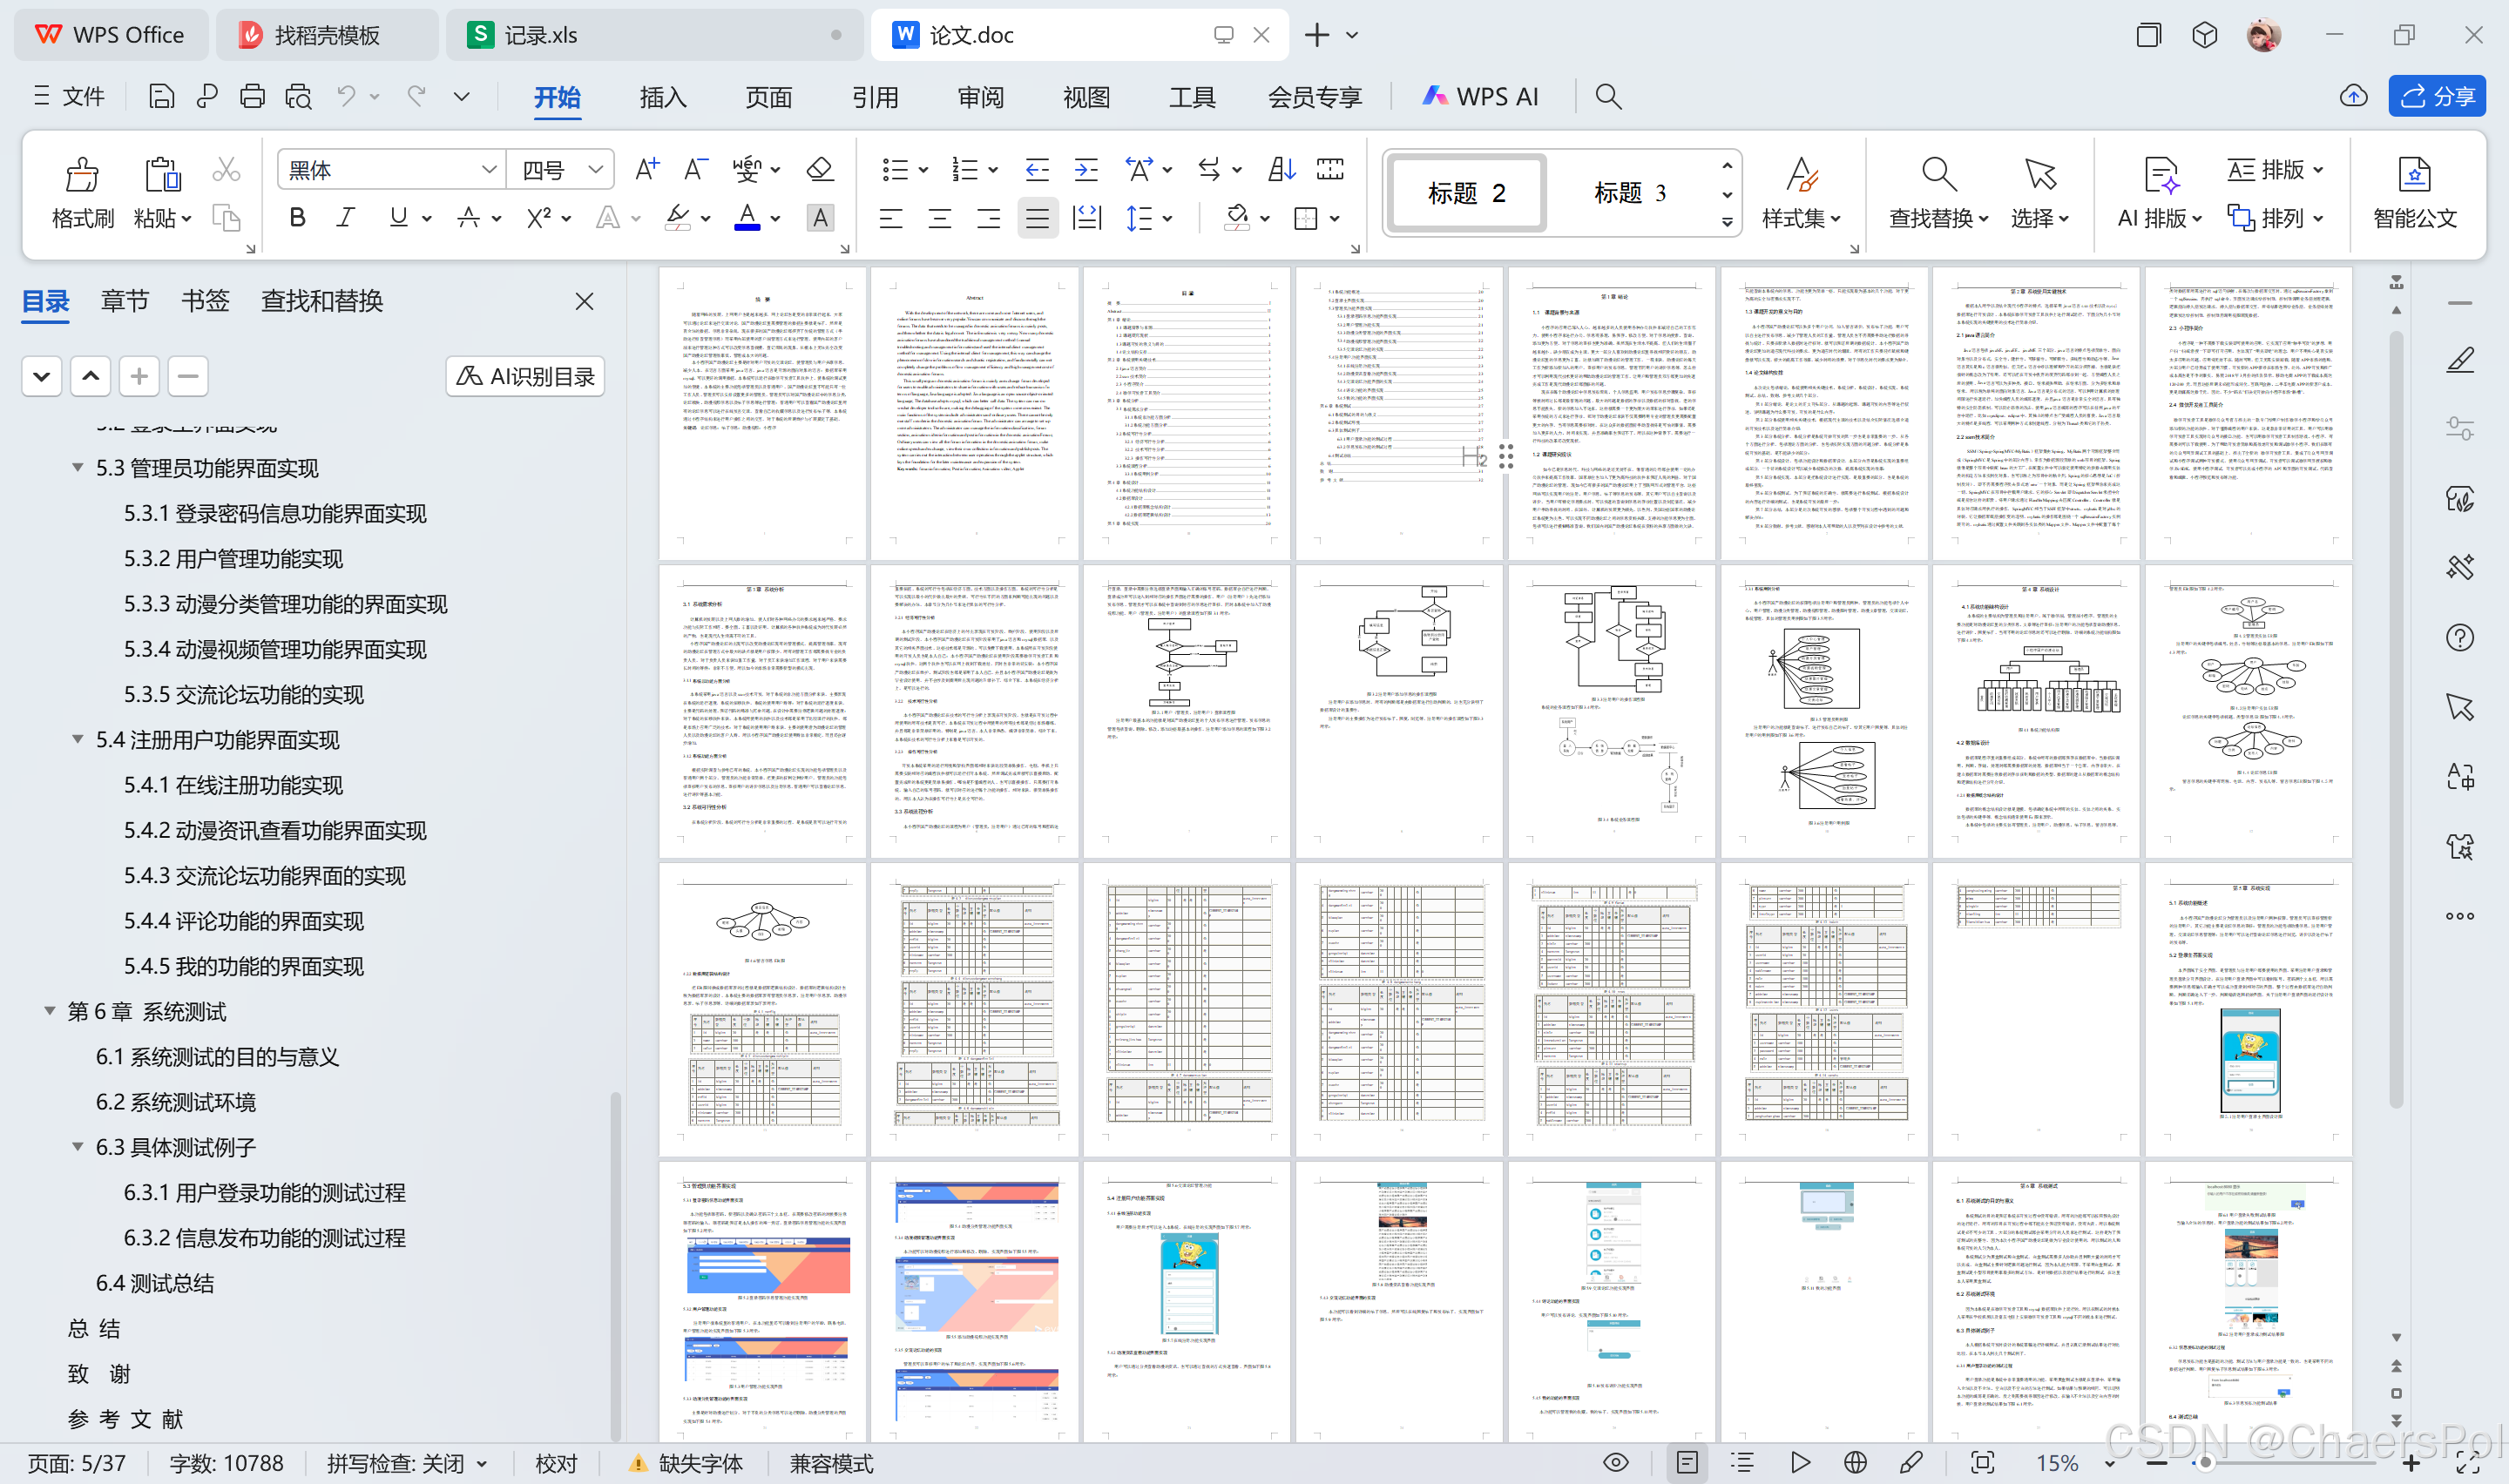Collapse the 5.3 管理员功能界面实现 tree node

77,467
